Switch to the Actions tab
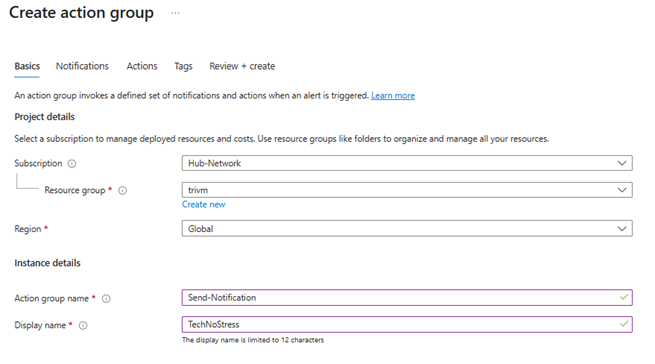 tap(142, 66)
